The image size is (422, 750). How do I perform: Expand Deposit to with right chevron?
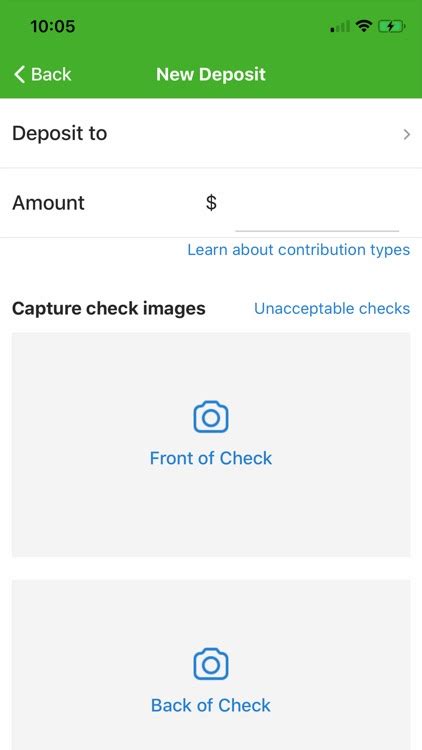point(407,134)
